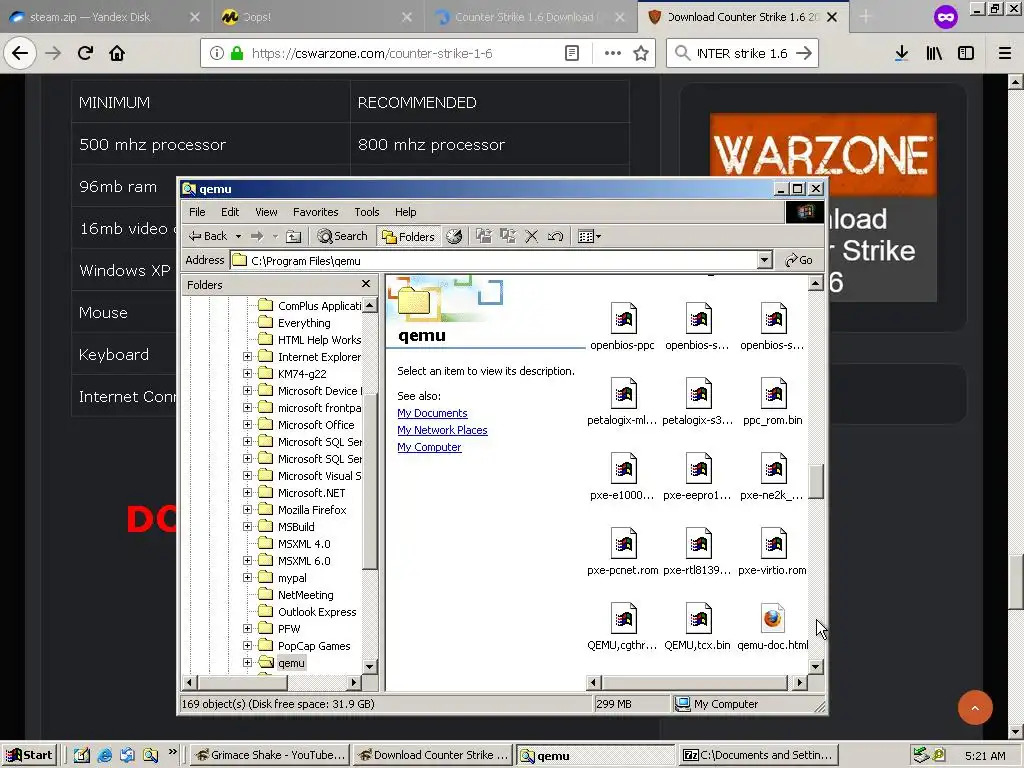Open the Address bar dropdown arrow
1024x768 pixels.
tap(764, 260)
